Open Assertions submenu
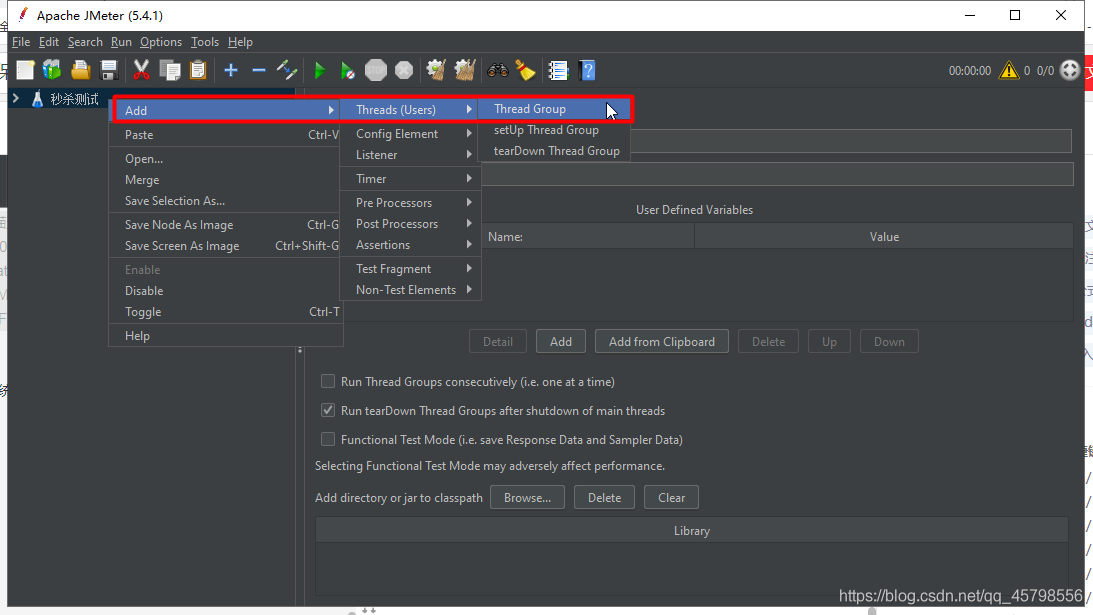This screenshot has width=1093, height=615. (x=410, y=245)
